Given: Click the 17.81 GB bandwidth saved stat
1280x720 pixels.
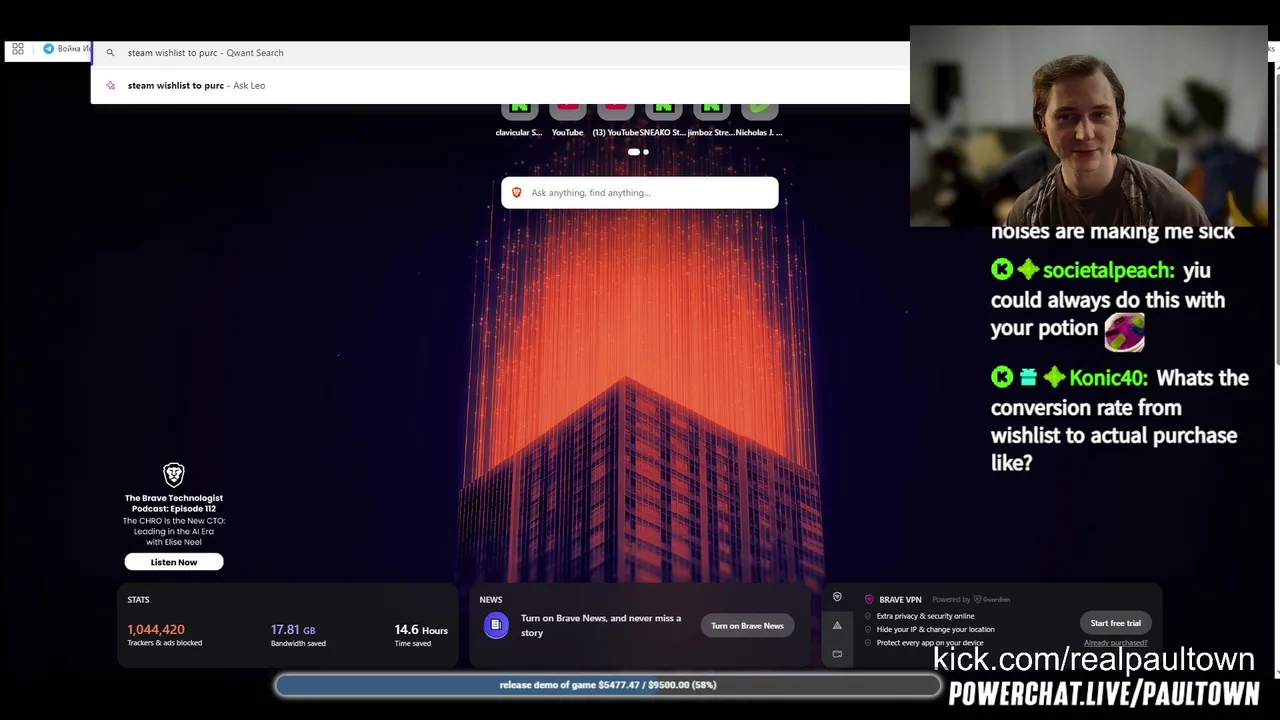Looking at the screenshot, I should click(298, 635).
